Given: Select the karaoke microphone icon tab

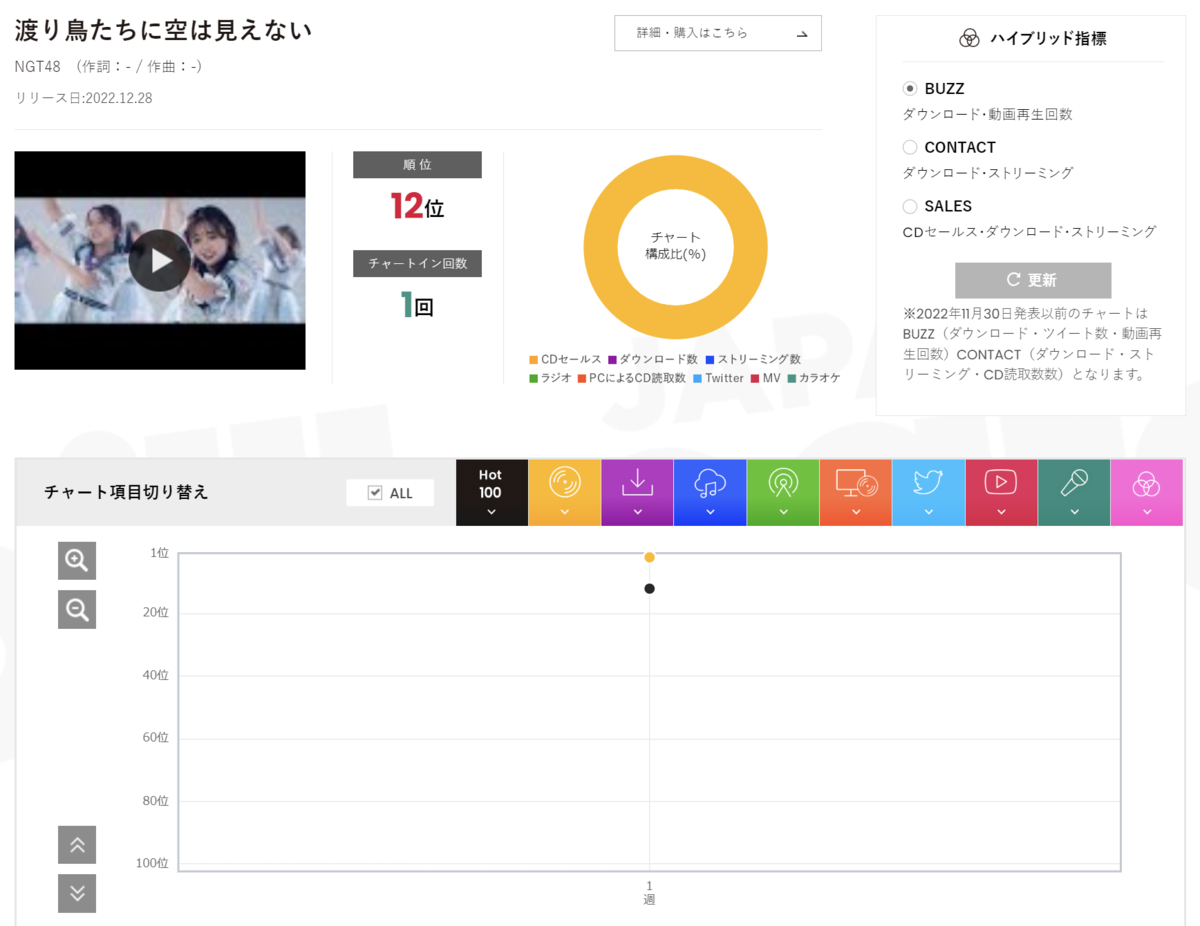Looking at the screenshot, I should click(x=1074, y=492).
